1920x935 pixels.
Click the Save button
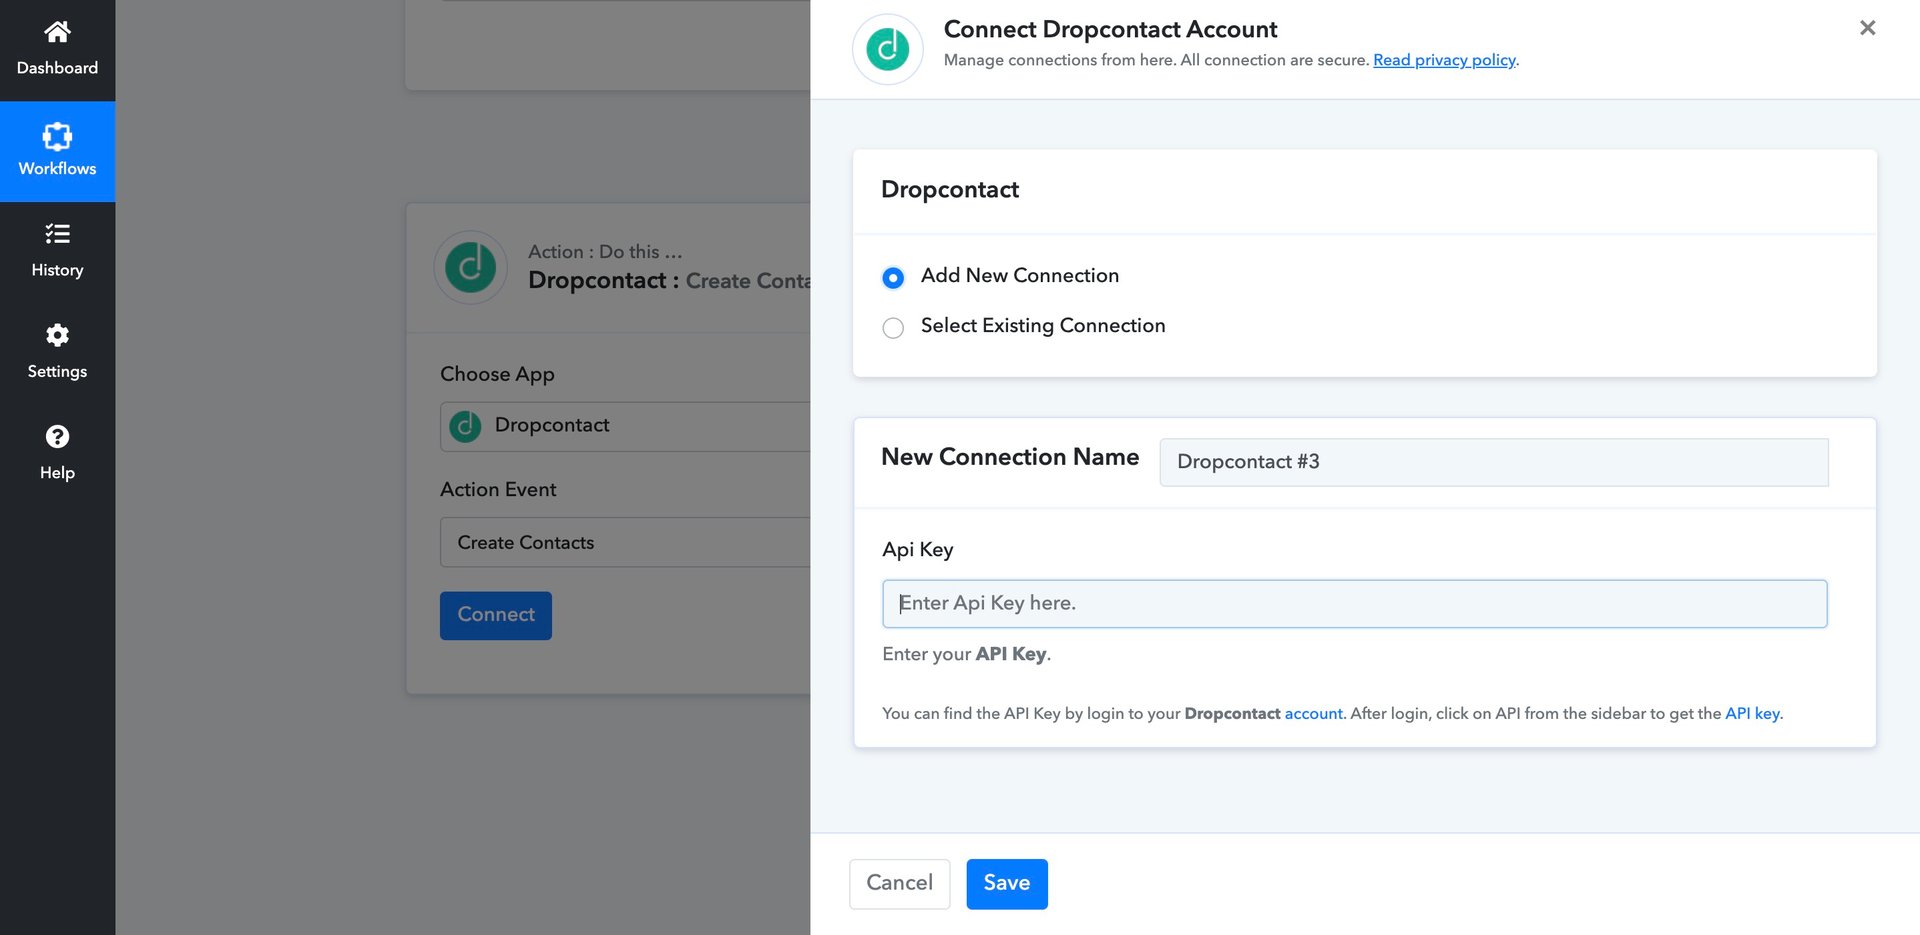click(x=1007, y=883)
